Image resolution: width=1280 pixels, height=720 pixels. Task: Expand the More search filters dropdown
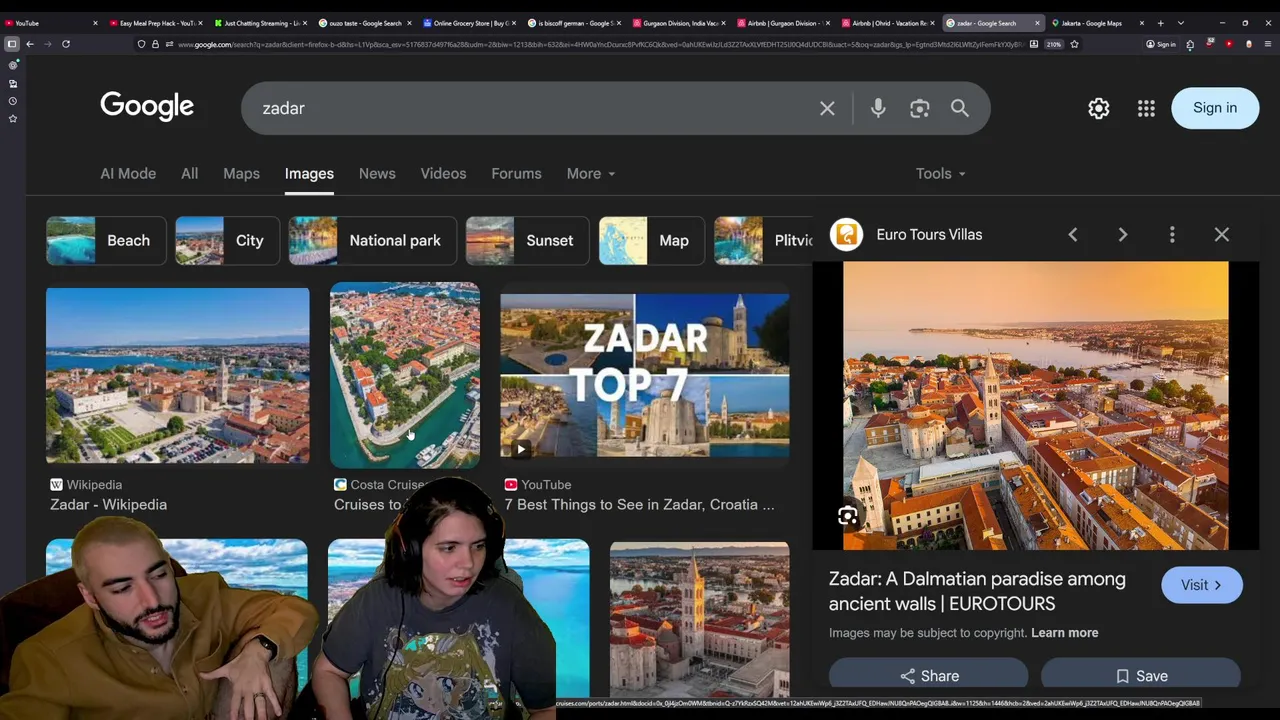point(590,174)
